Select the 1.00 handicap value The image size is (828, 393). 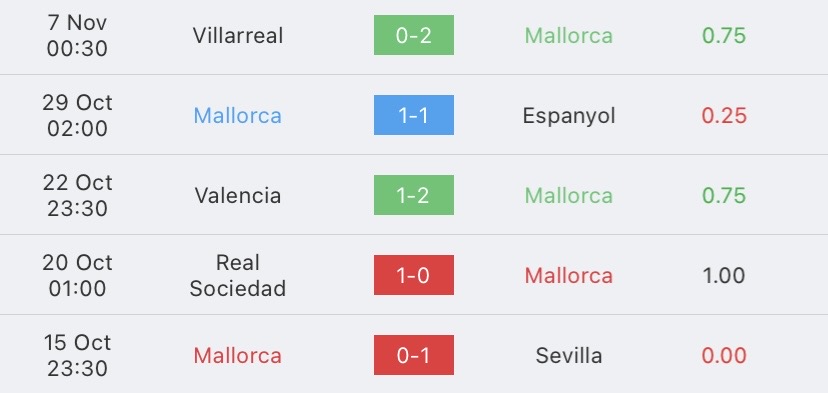pos(724,275)
